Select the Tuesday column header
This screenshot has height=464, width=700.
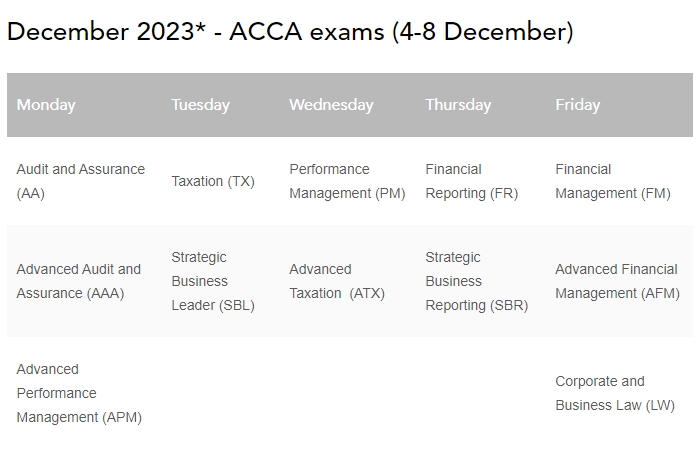tap(200, 104)
